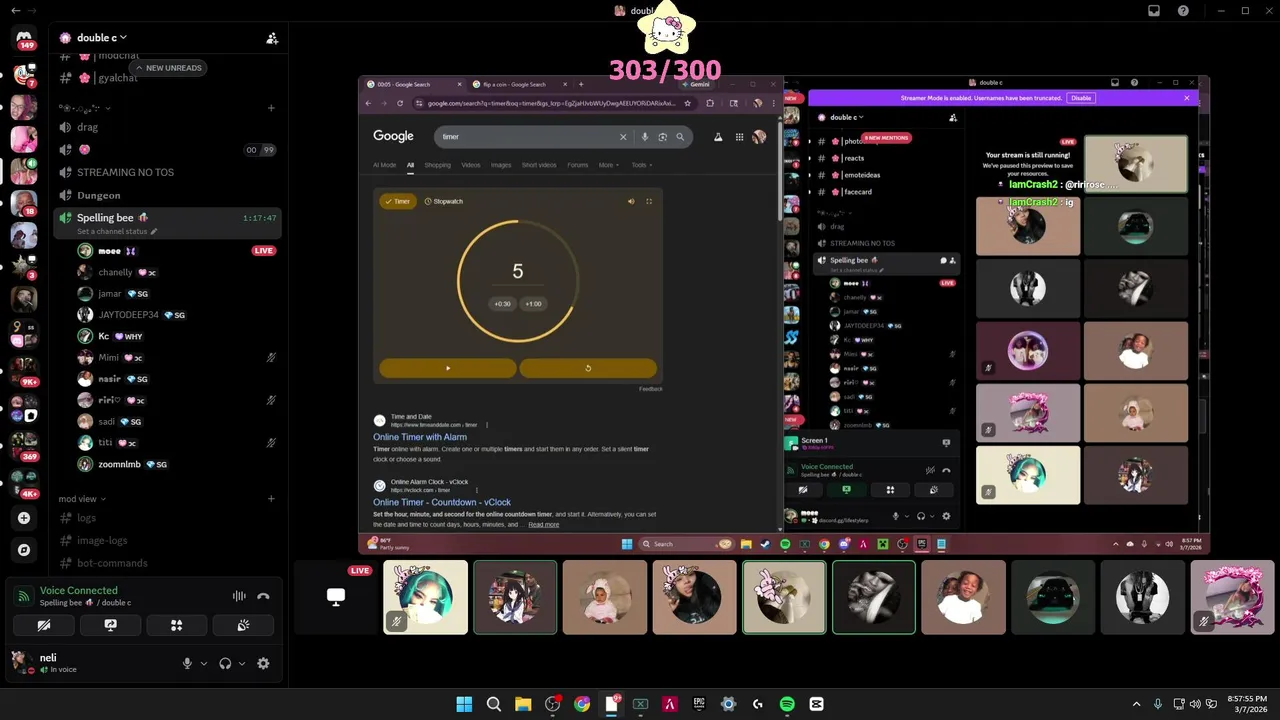
Task: Open the soundboard button
Action: (x=242, y=625)
